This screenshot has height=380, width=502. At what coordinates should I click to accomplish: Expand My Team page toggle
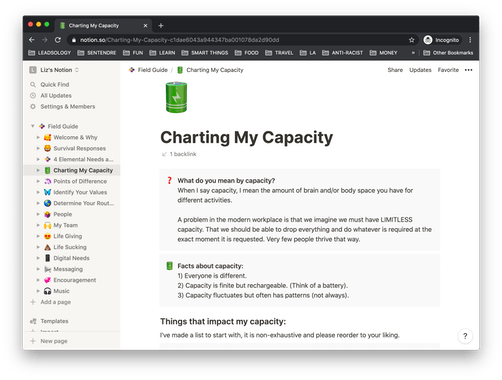(38, 225)
